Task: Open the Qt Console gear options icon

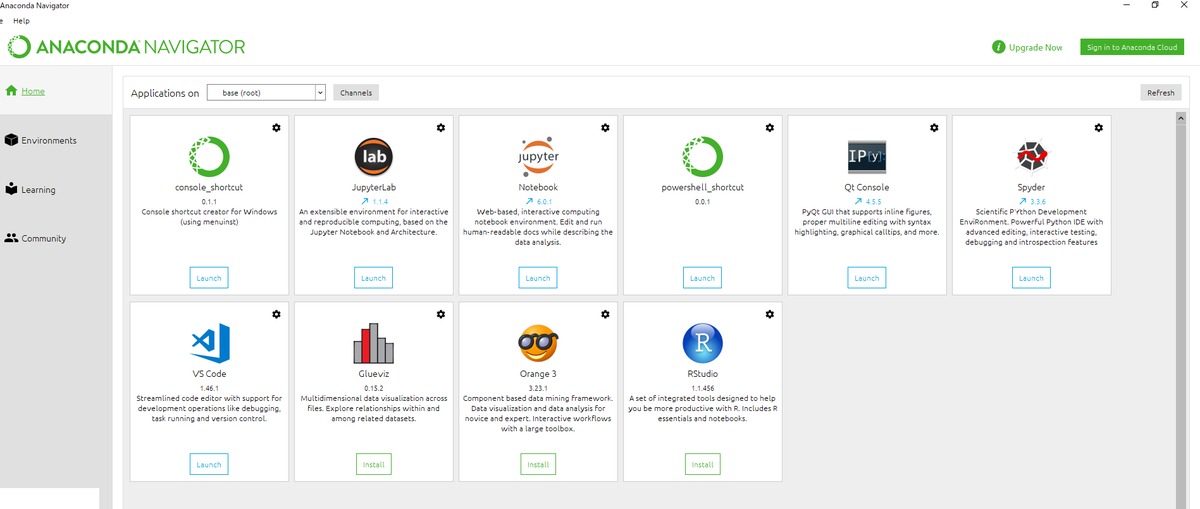Action: (934, 128)
